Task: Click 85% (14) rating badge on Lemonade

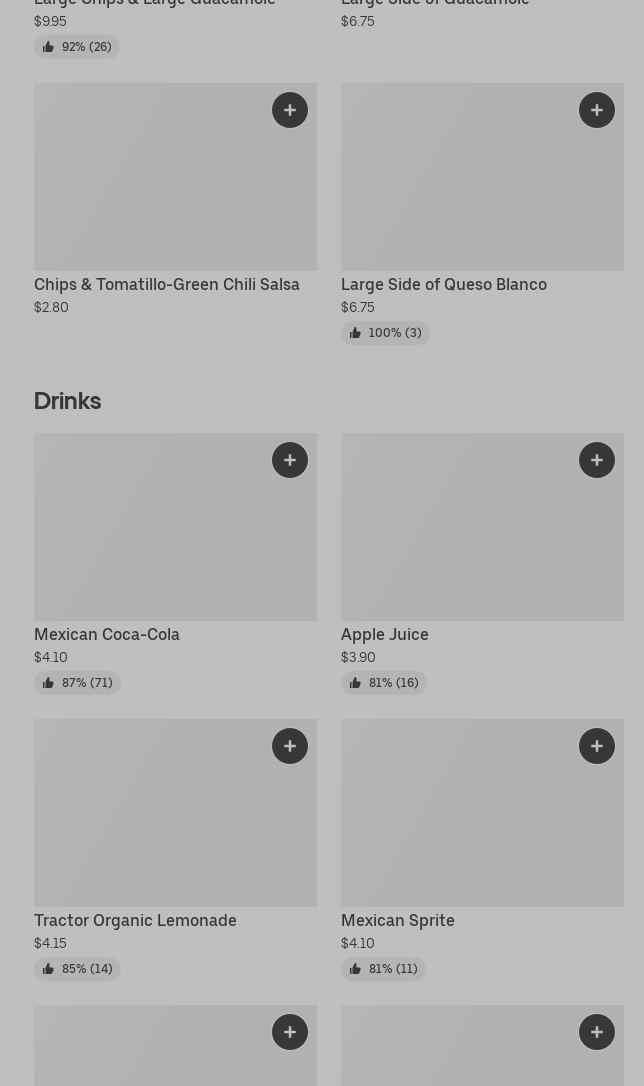Action: 77,969
